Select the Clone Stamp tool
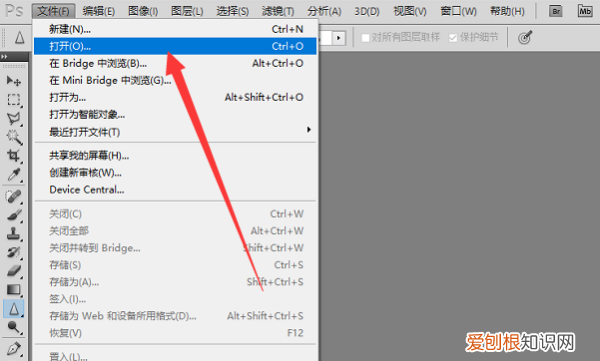Viewport: 600px width, 361px height. (14, 234)
